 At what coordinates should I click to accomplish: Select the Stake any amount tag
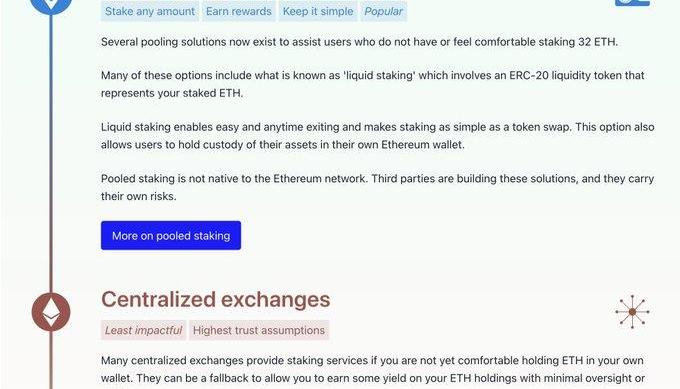(150, 11)
